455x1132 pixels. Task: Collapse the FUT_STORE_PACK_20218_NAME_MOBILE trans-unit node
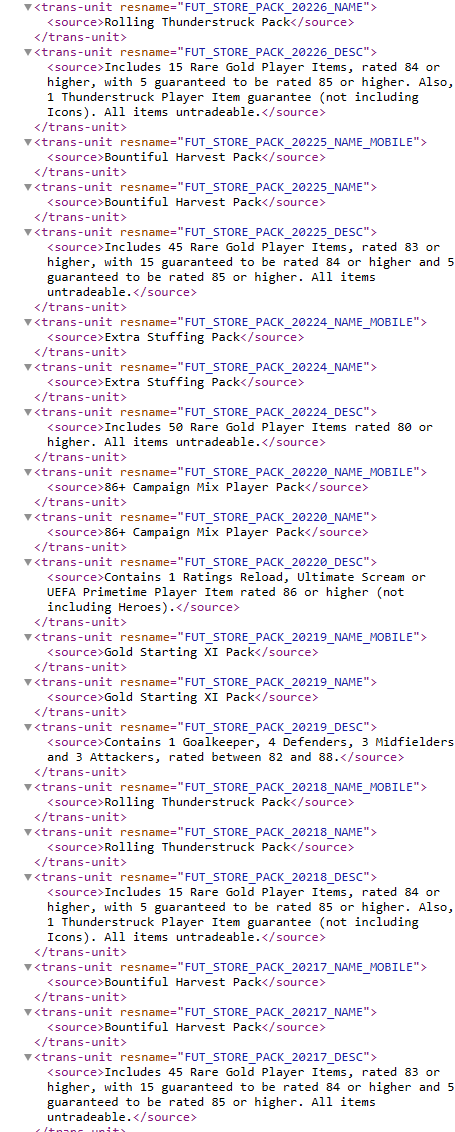click(28, 787)
